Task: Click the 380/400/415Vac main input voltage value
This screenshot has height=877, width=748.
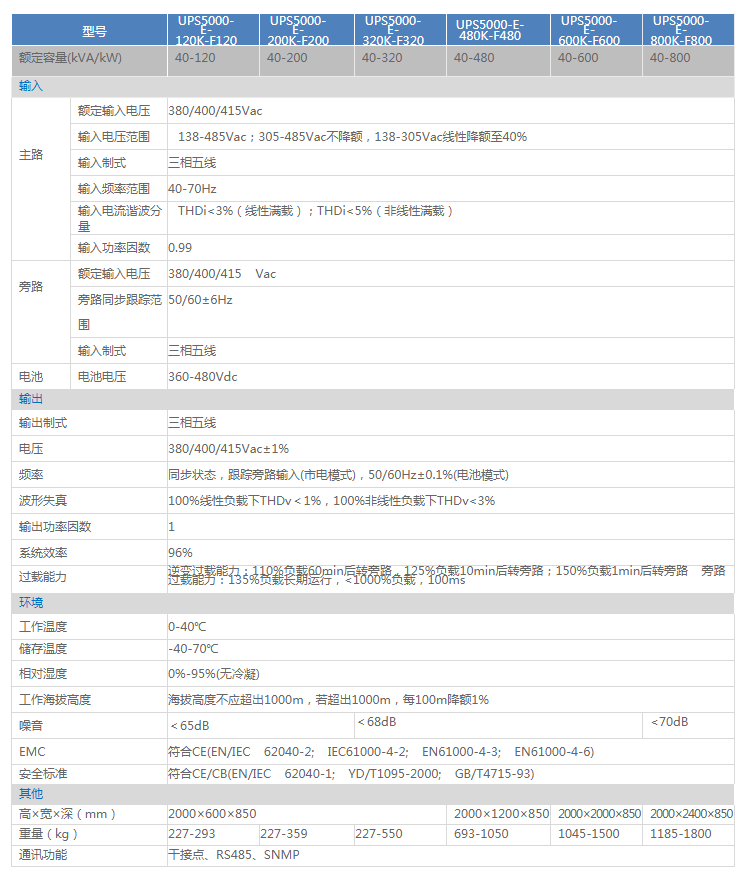Action: click(215, 111)
